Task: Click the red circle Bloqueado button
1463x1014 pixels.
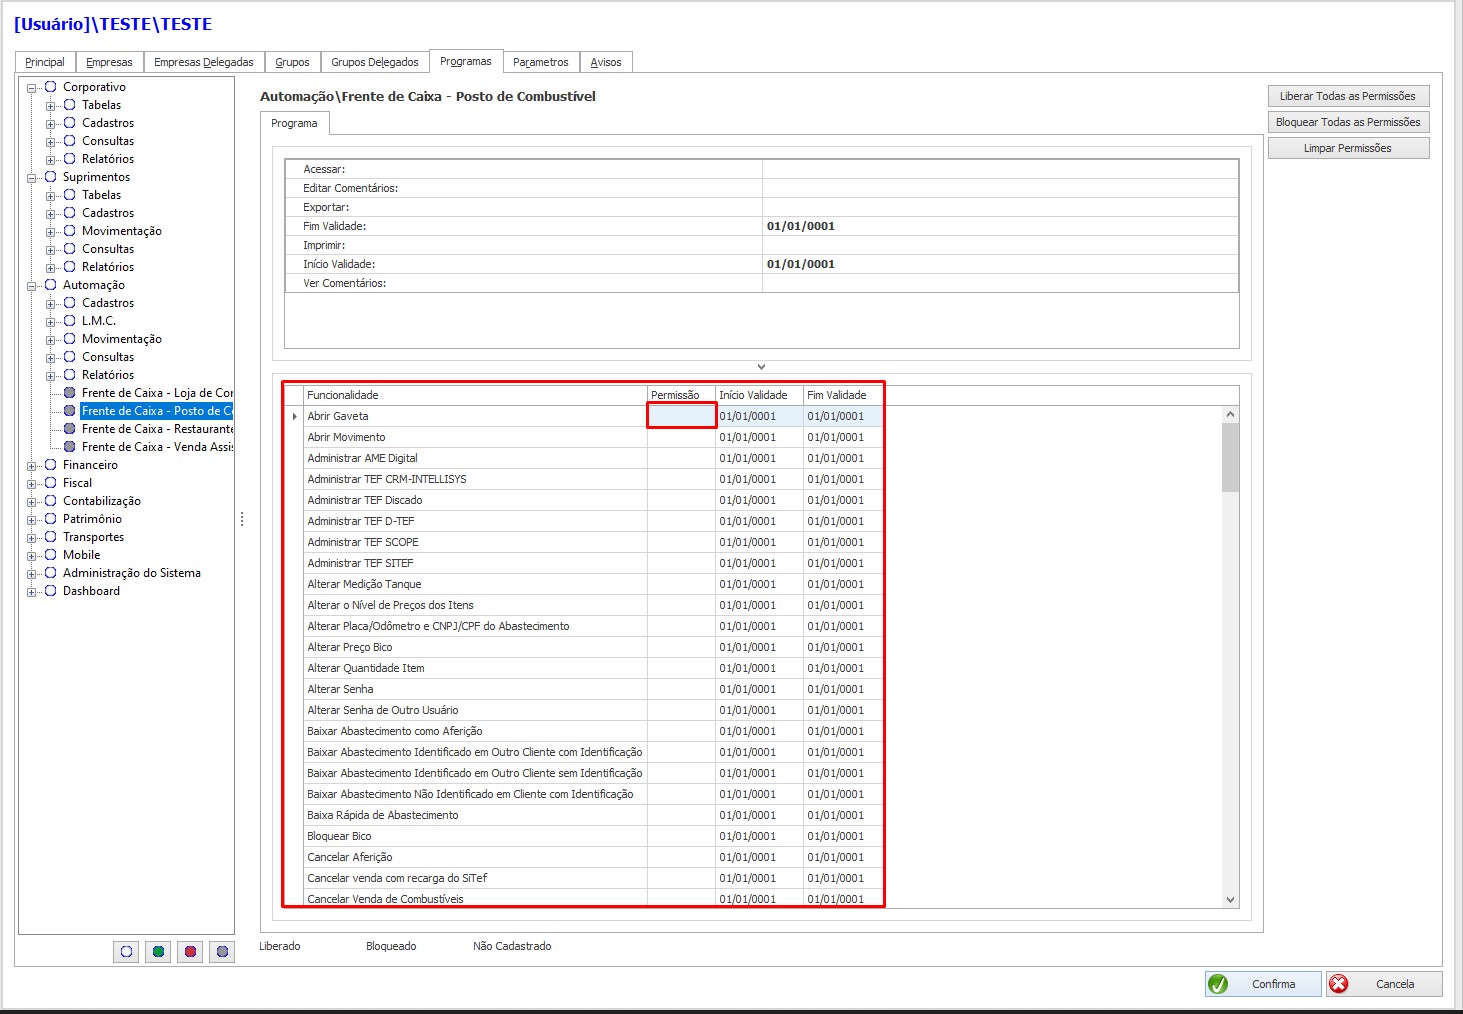Action: (x=190, y=952)
